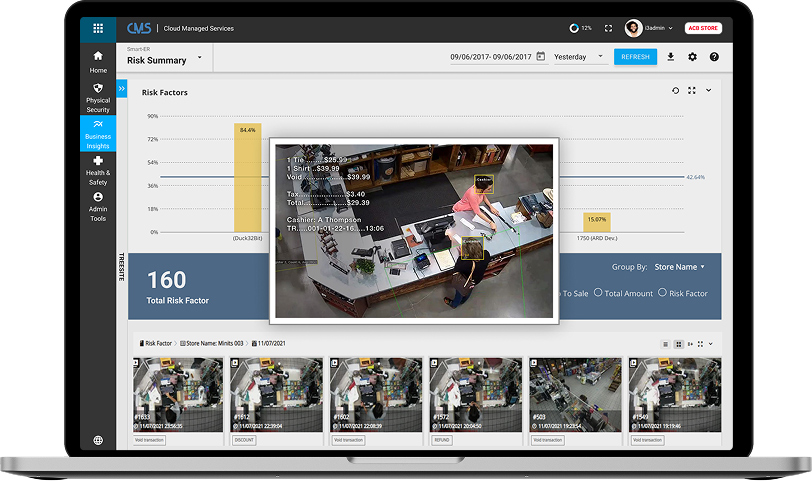Select the Total Amount radio option

pos(598,293)
